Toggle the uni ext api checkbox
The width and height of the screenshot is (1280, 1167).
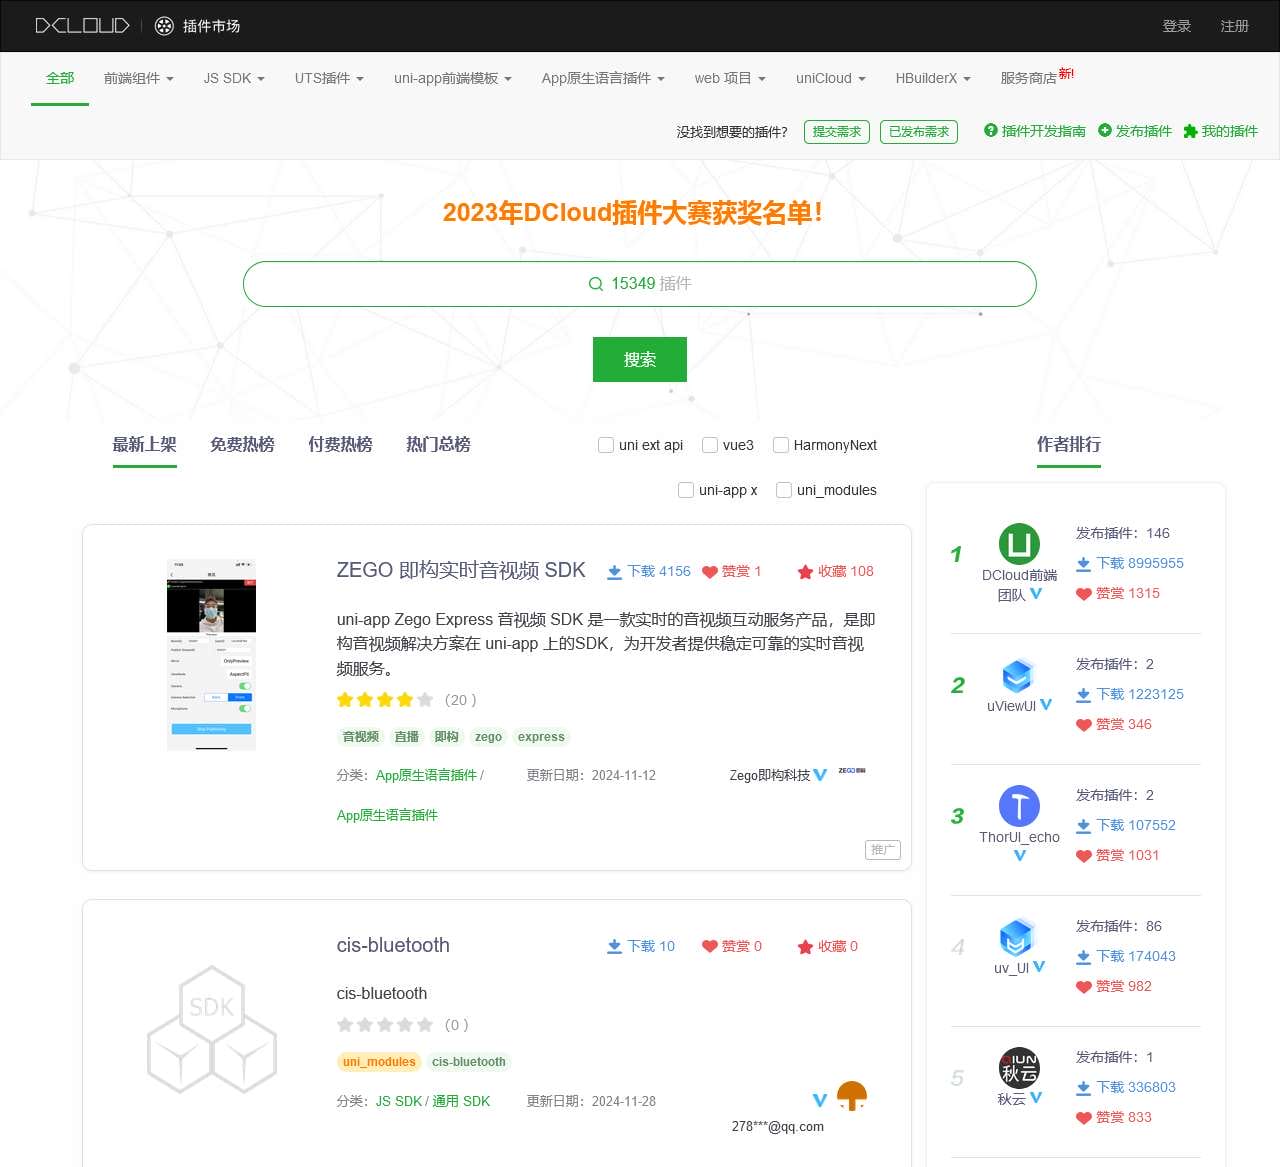click(606, 445)
